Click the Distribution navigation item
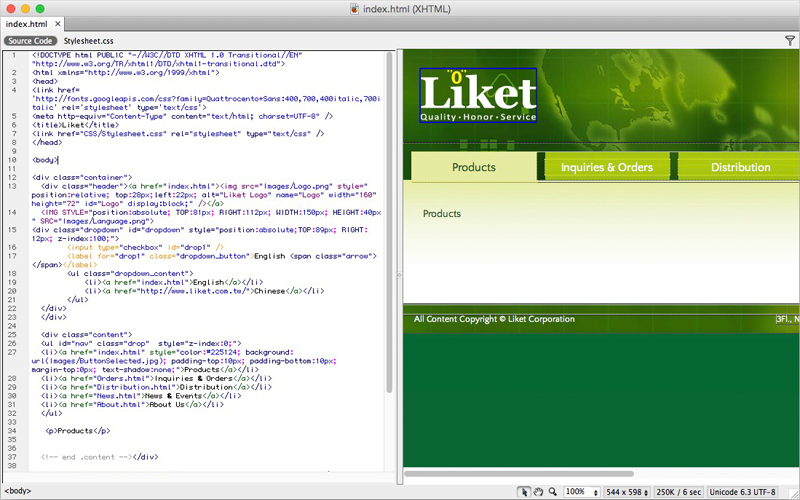The width and height of the screenshot is (800, 500). (x=740, y=167)
